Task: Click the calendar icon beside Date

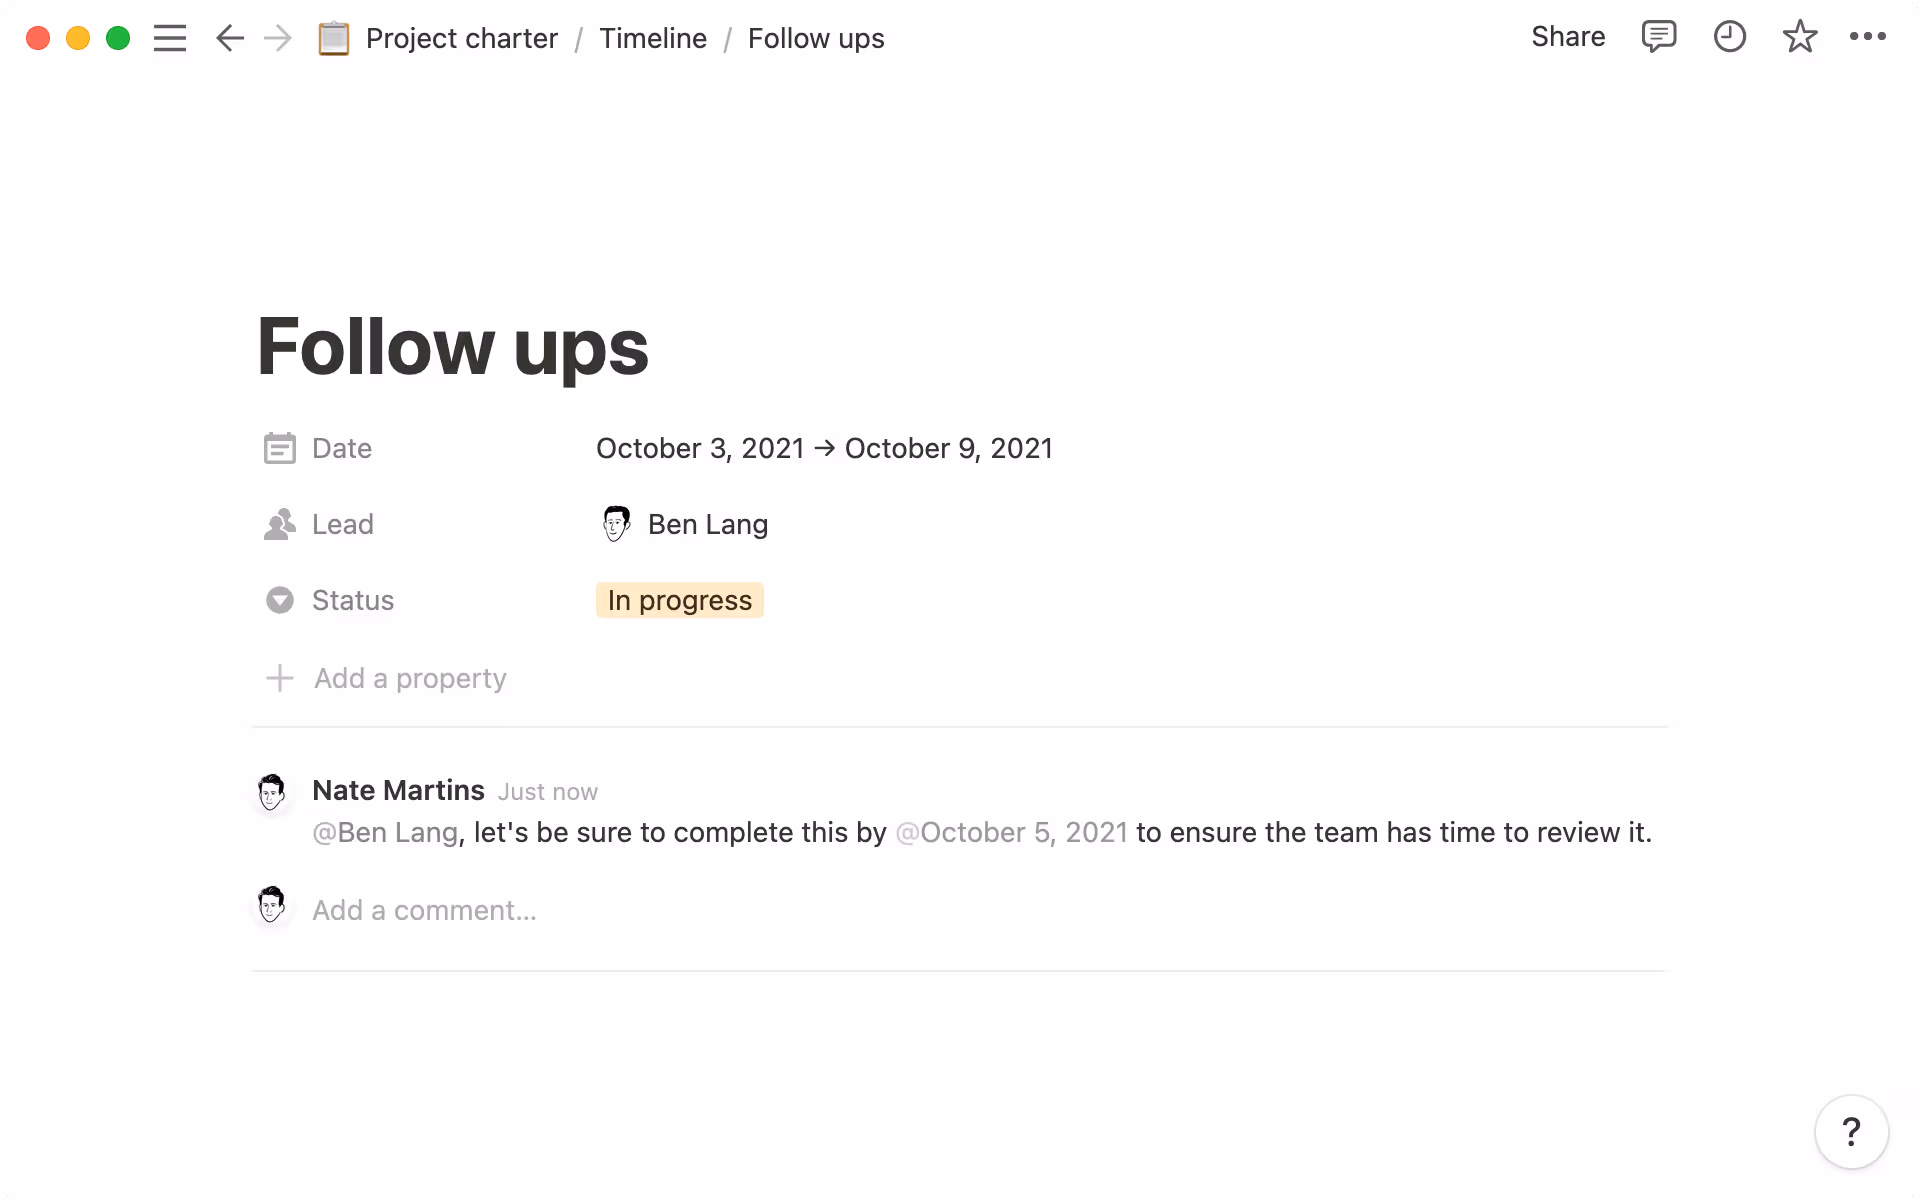Action: tap(279, 448)
